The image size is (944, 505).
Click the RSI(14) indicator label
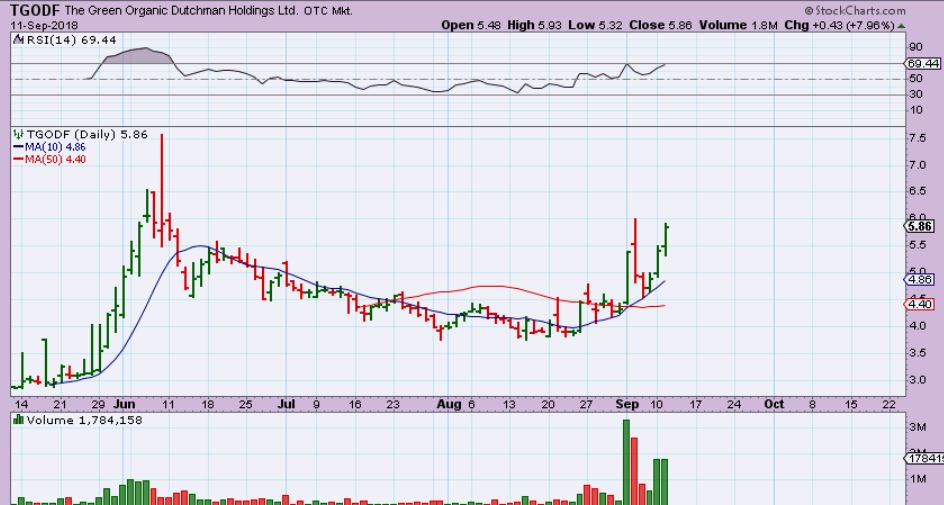44,39
